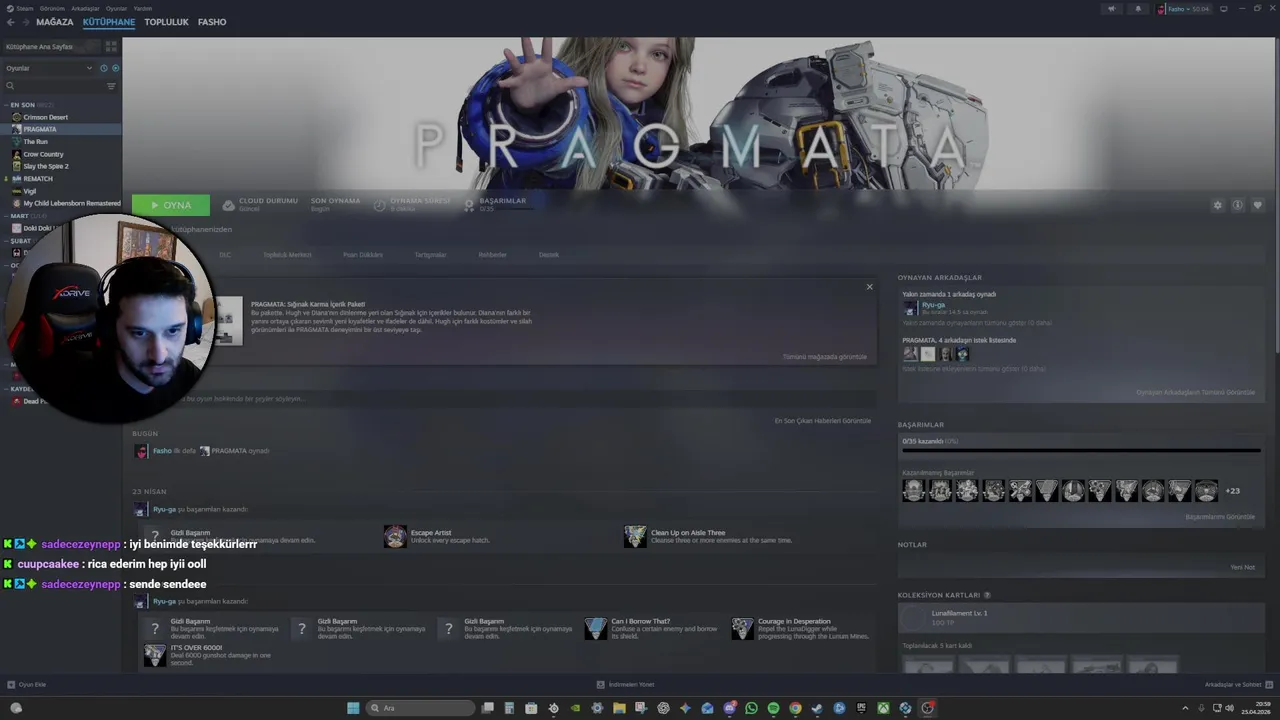Select PRAGMATA in game list
Screen dimensions: 1280x720
[61, 129]
